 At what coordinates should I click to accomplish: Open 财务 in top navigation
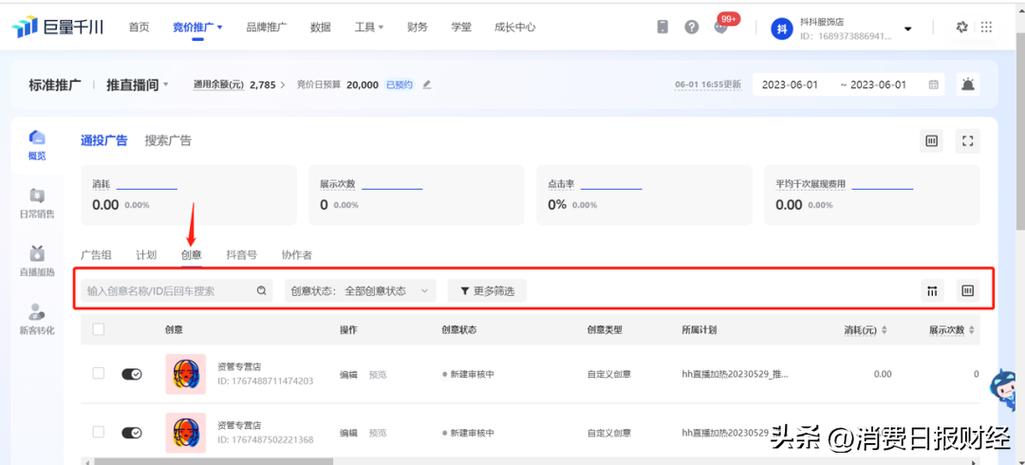click(x=417, y=27)
